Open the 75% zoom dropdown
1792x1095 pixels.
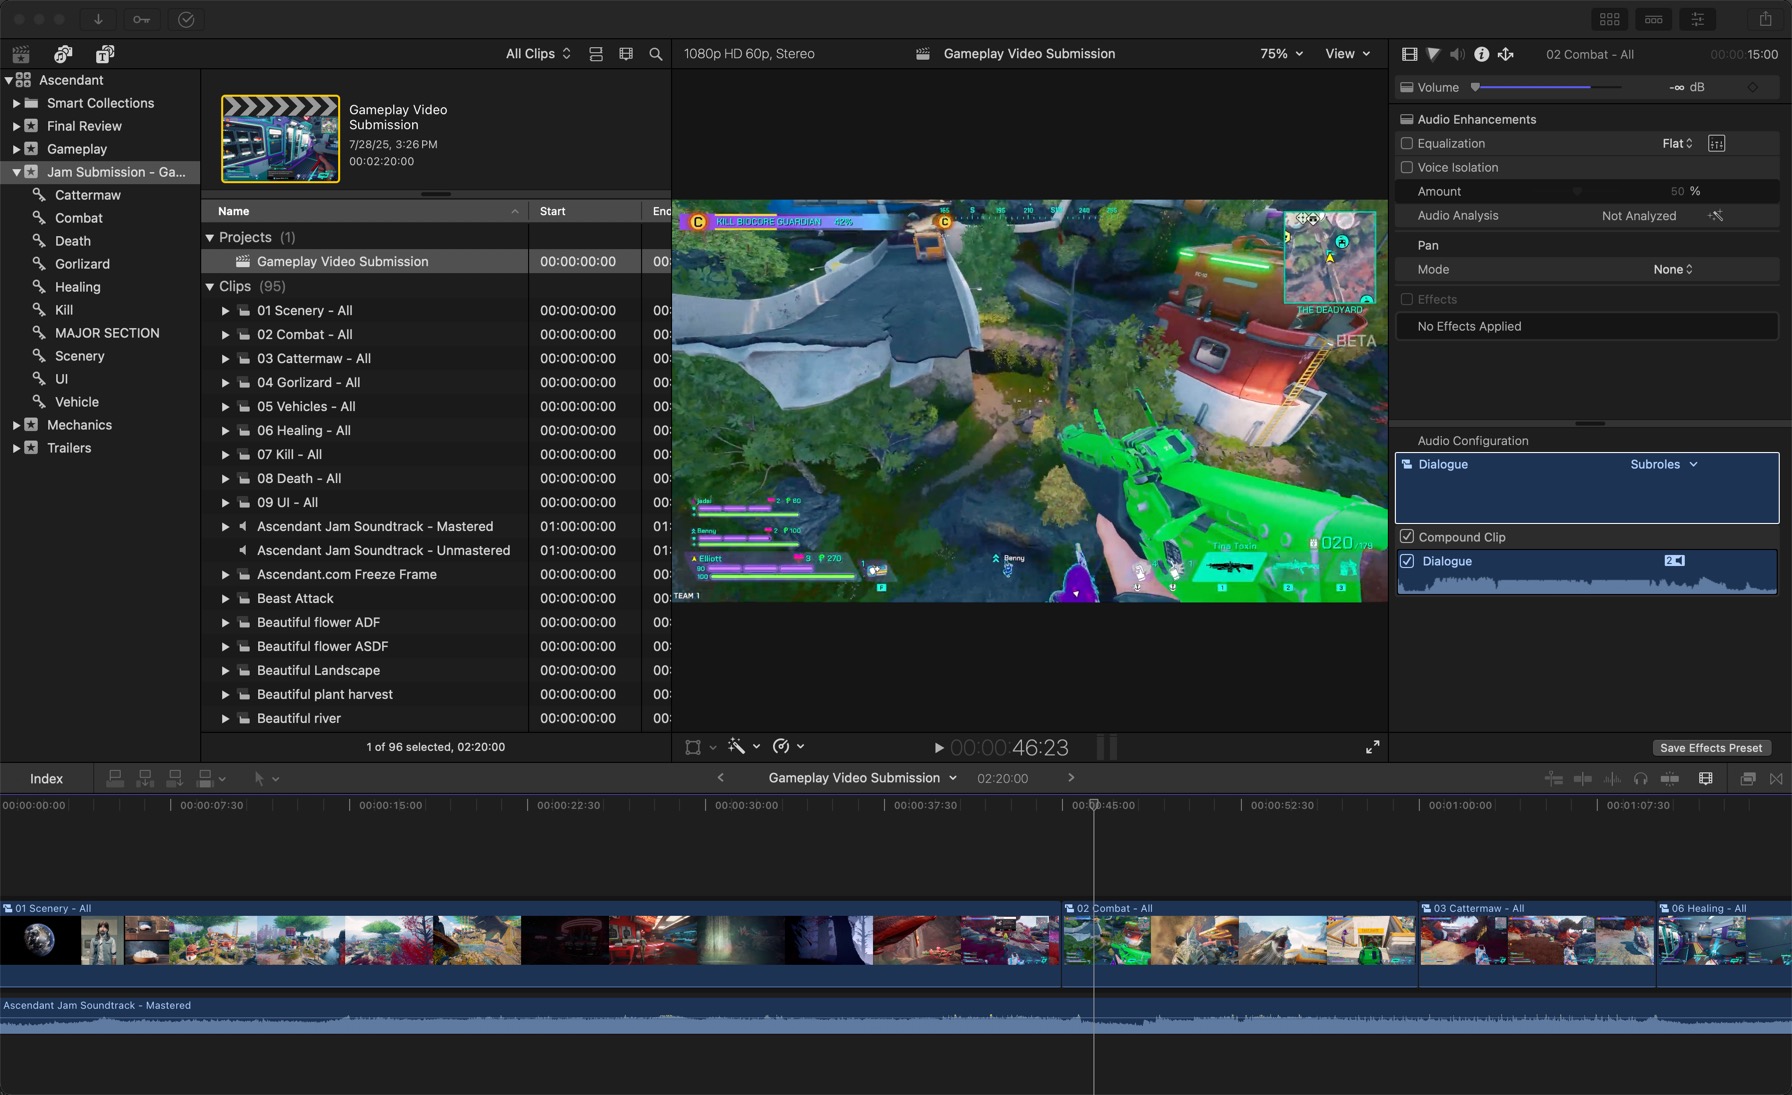point(1281,54)
